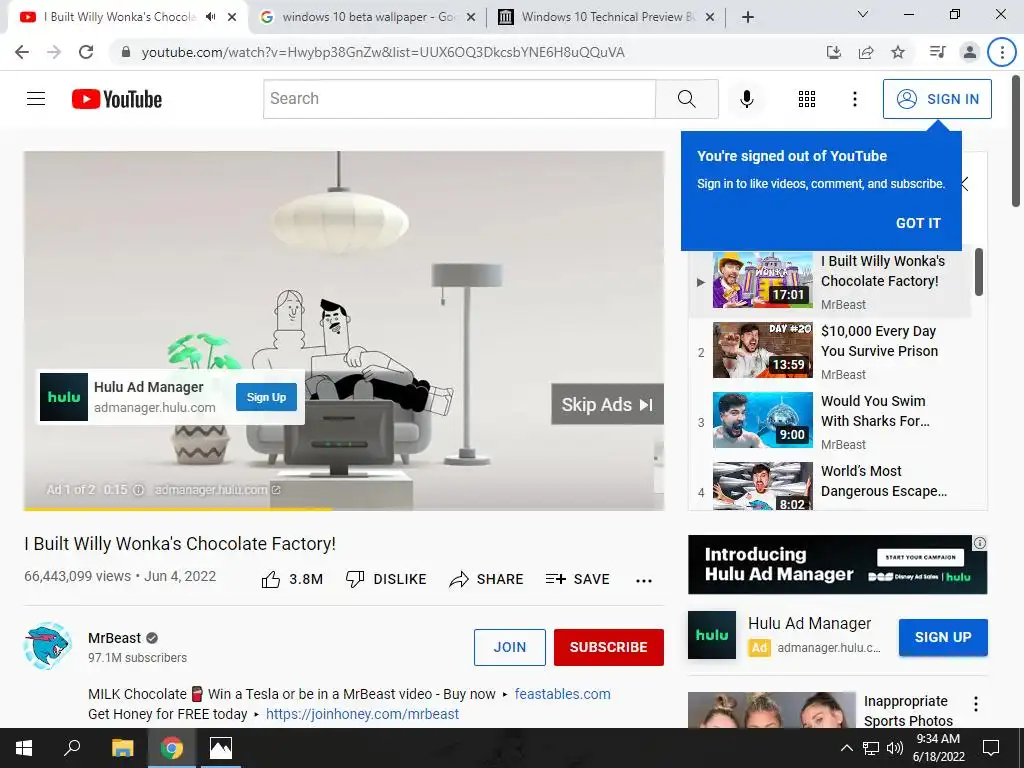Open Windows Start menu
Screen dimensions: 1024x768
pyautogui.click(x=24, y=748)
